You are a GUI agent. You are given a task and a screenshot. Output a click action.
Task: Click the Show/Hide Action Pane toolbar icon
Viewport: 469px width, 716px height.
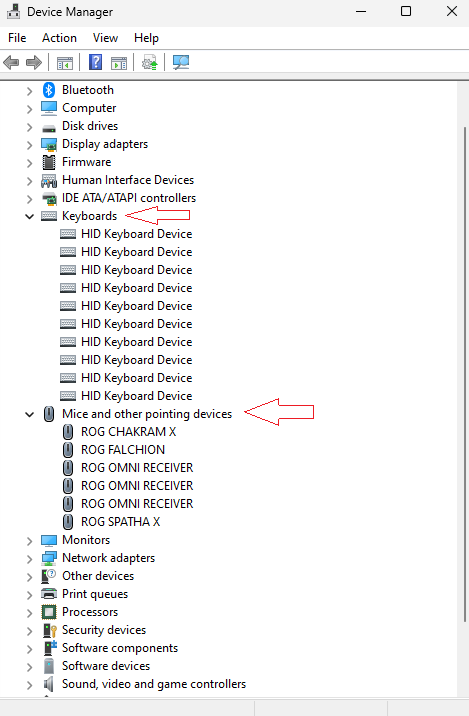pyautogui.click(x=119, y=63)
